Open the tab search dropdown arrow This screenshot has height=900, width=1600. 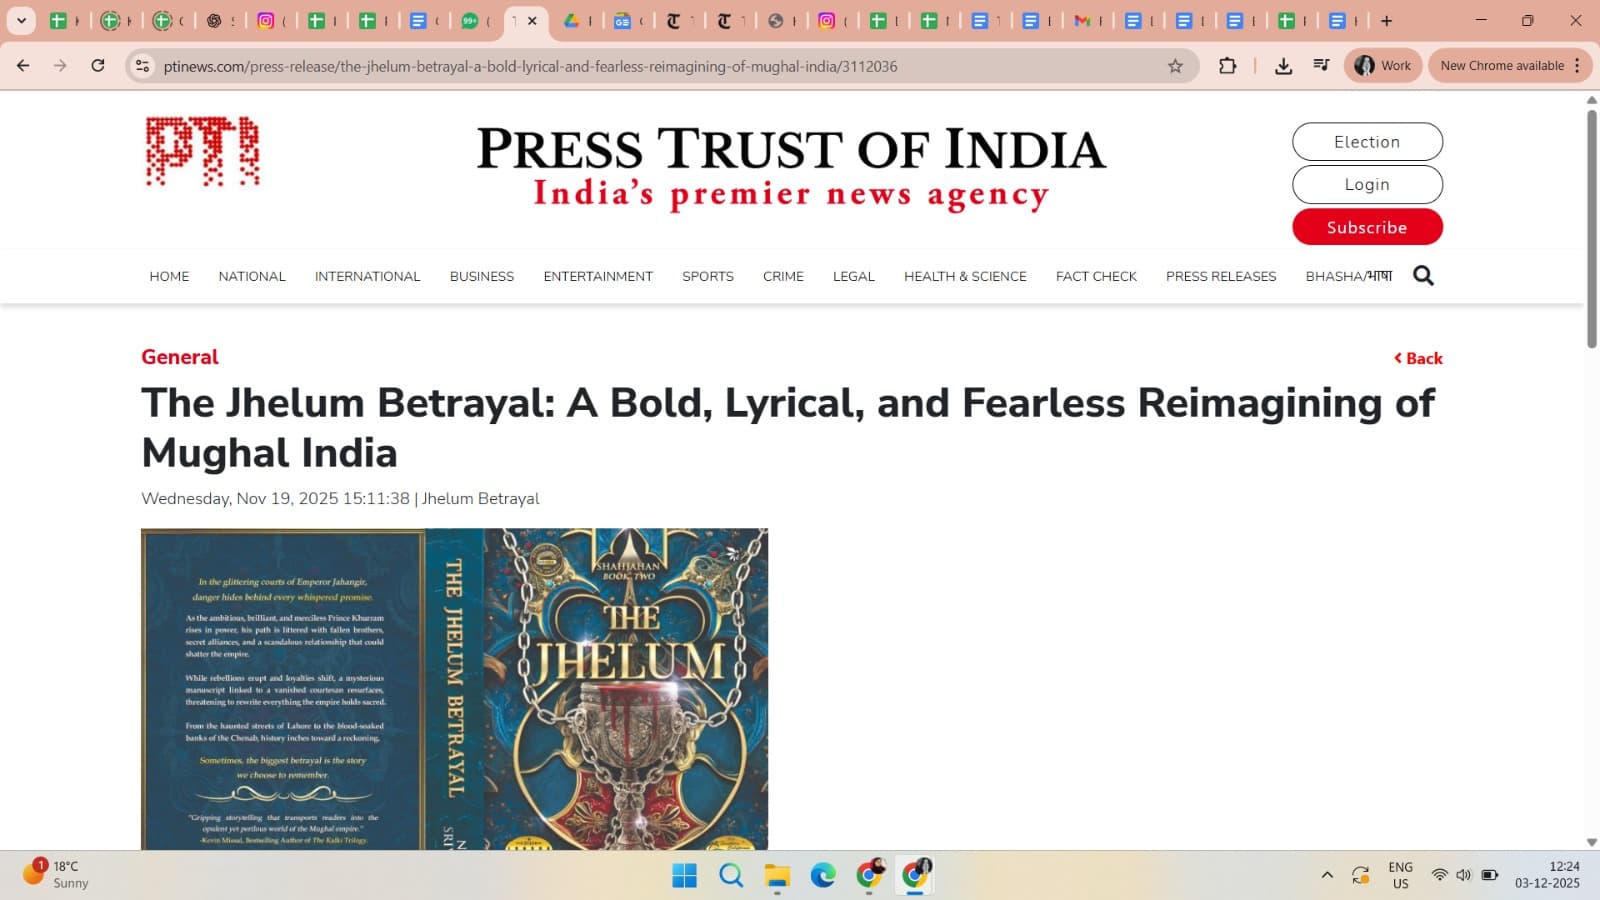(21, 20)
